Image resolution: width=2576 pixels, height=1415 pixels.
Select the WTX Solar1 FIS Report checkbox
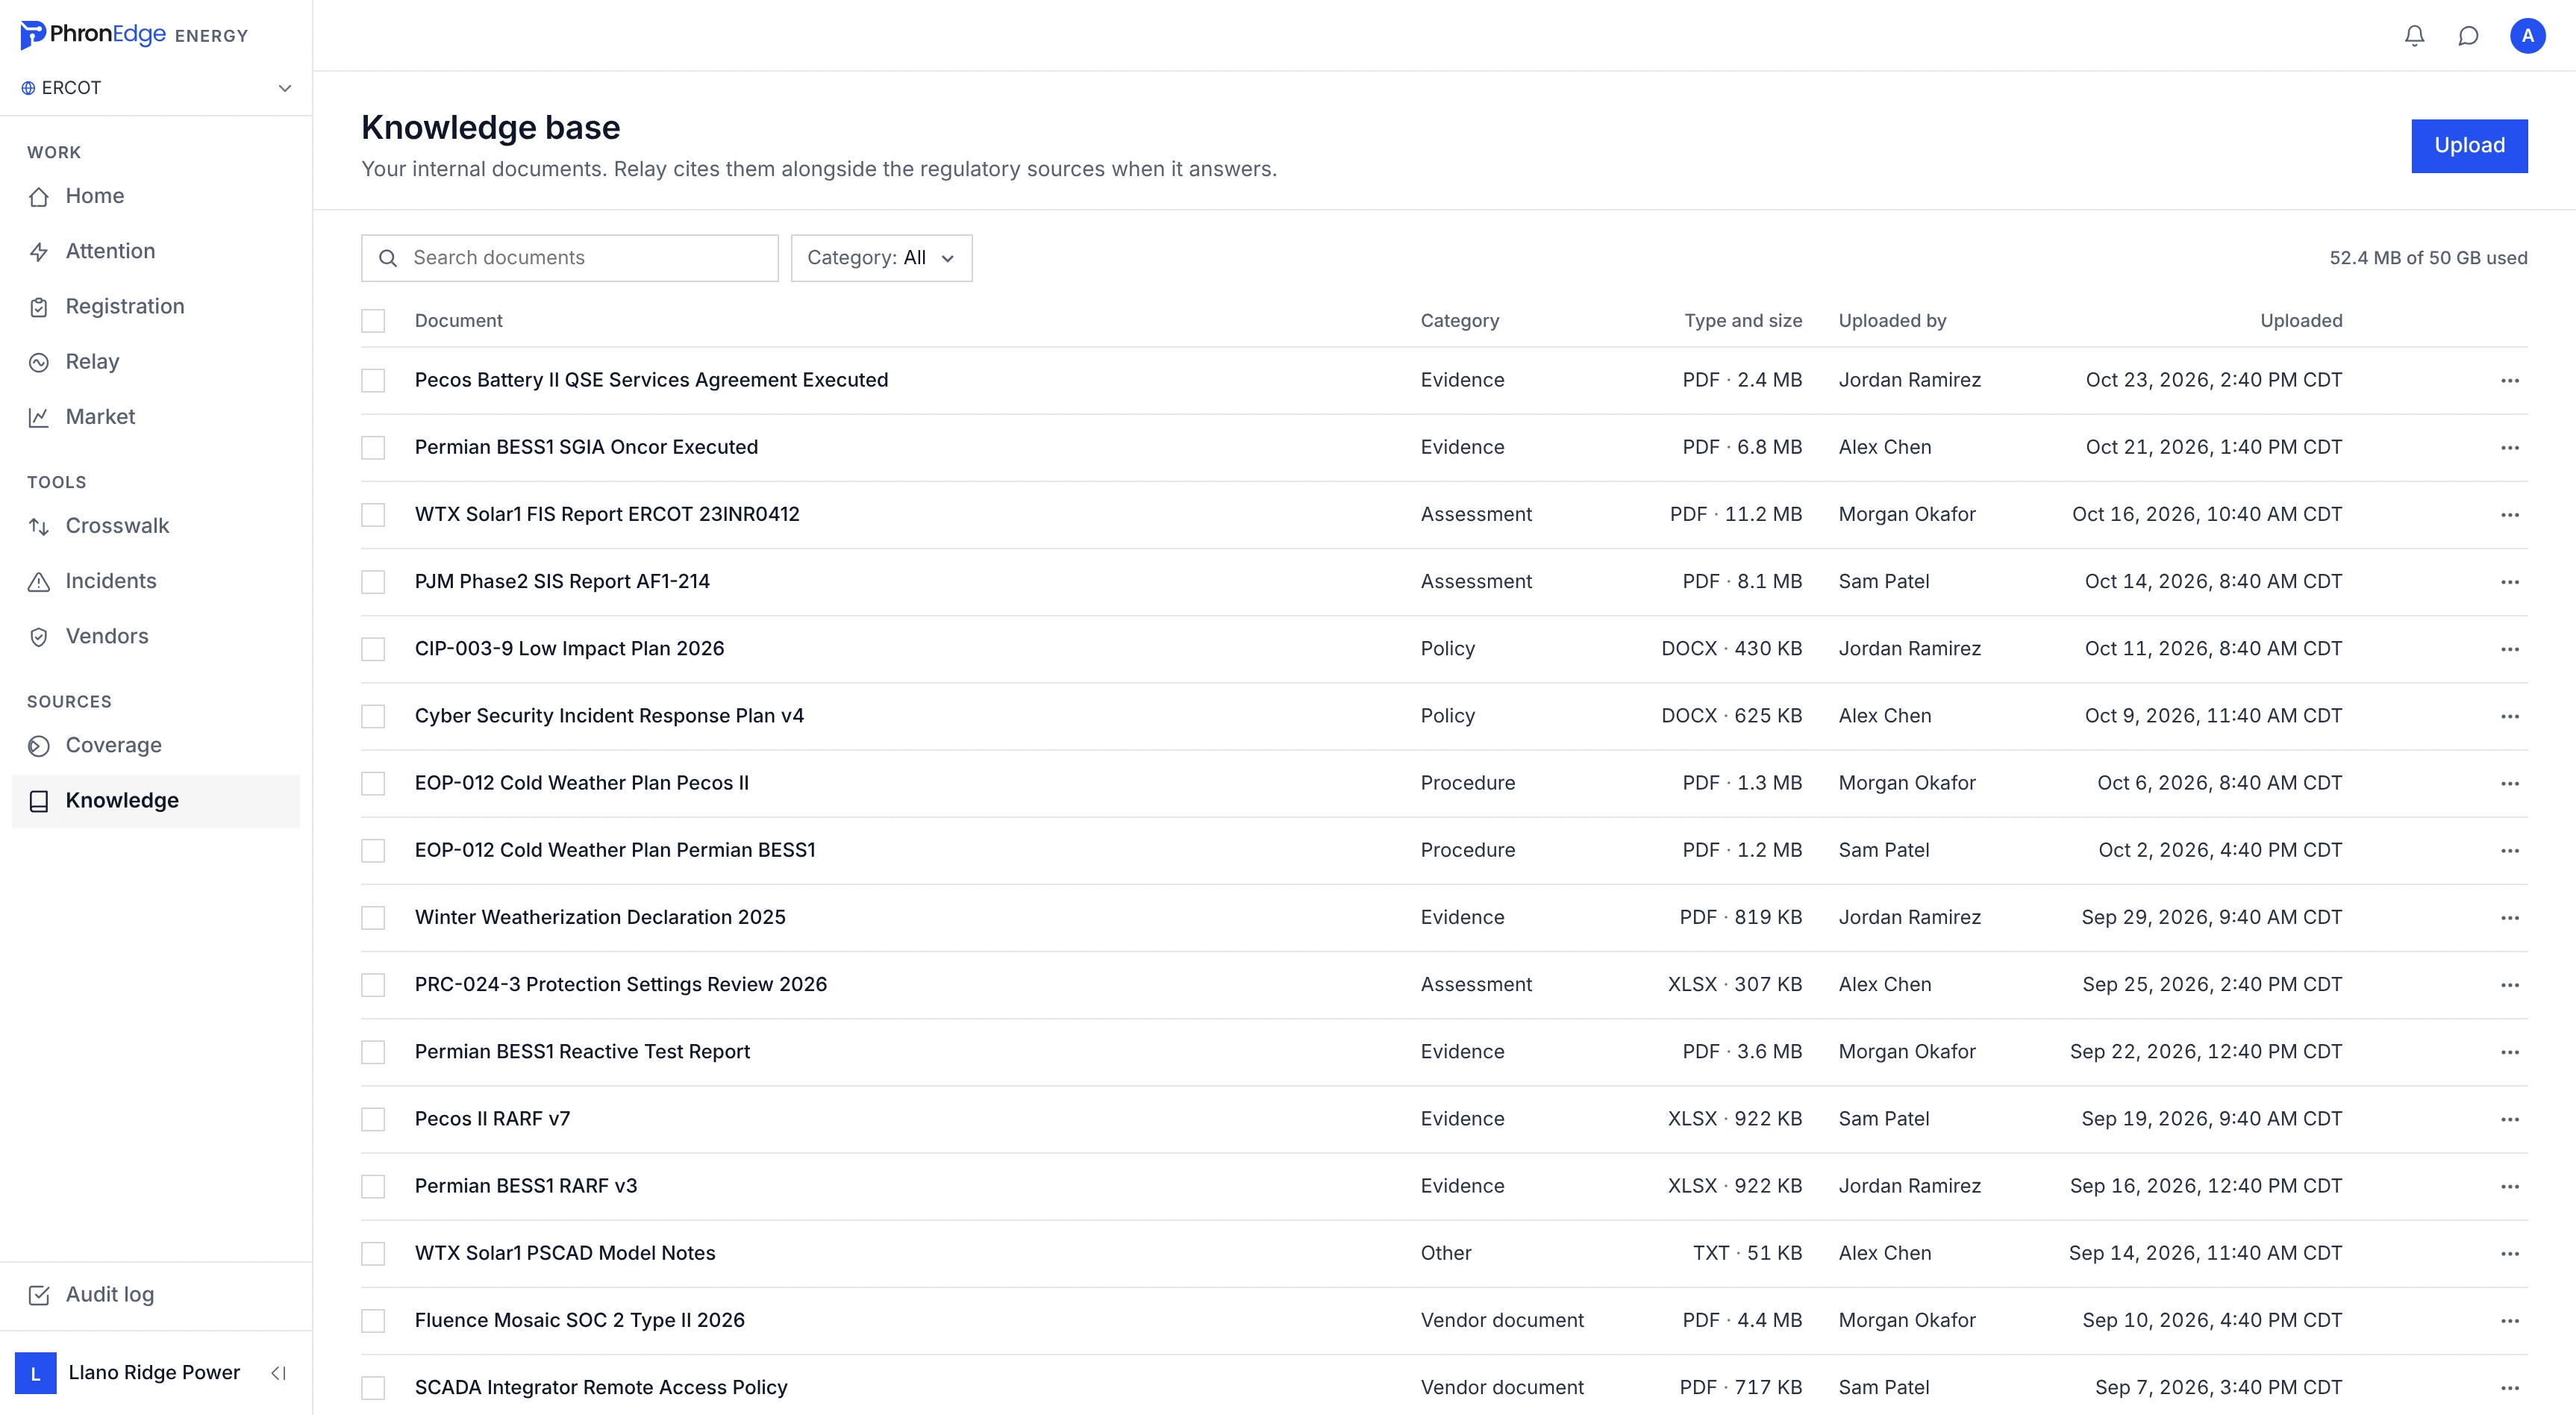(x=373, y=514)
